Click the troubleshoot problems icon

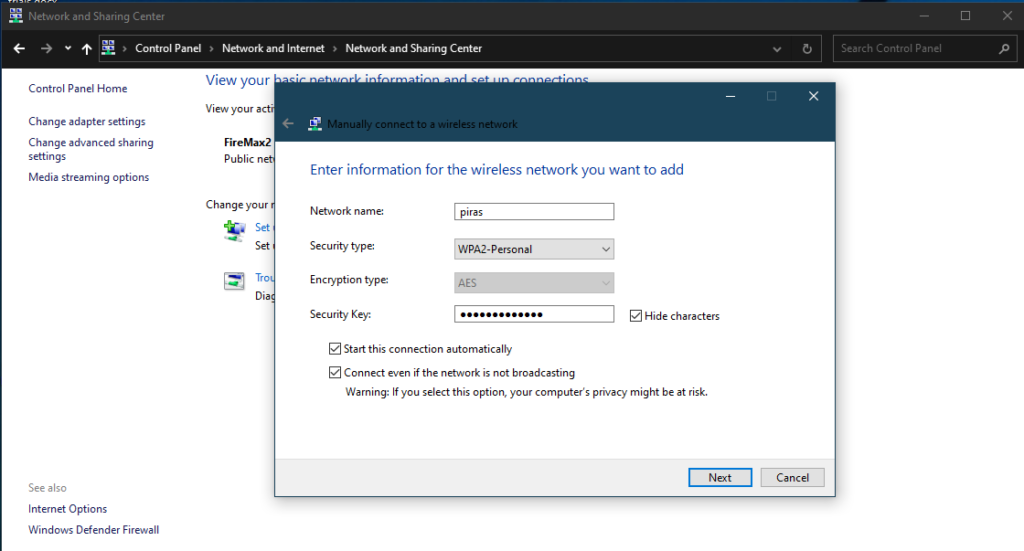[x=234, y=281]
